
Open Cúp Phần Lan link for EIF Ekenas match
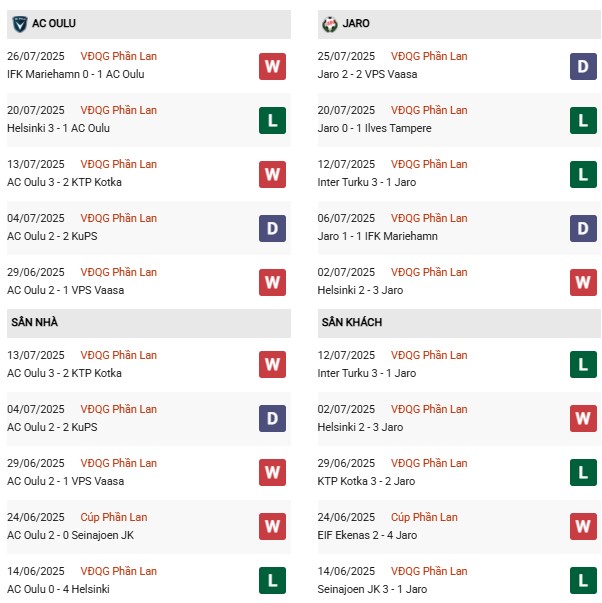coord(424,517)
